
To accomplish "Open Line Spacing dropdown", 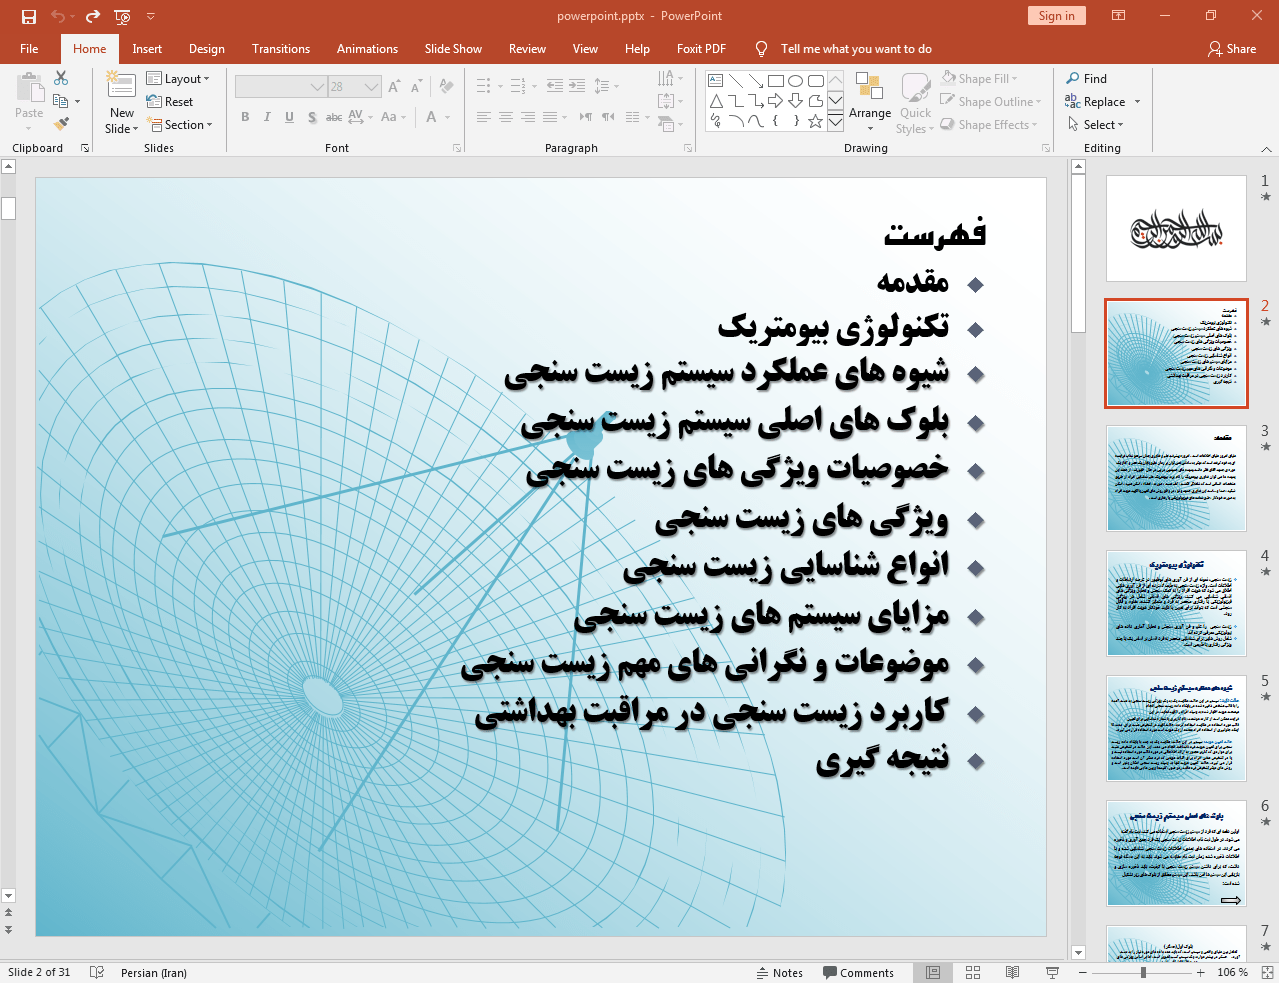I will 607,86.
